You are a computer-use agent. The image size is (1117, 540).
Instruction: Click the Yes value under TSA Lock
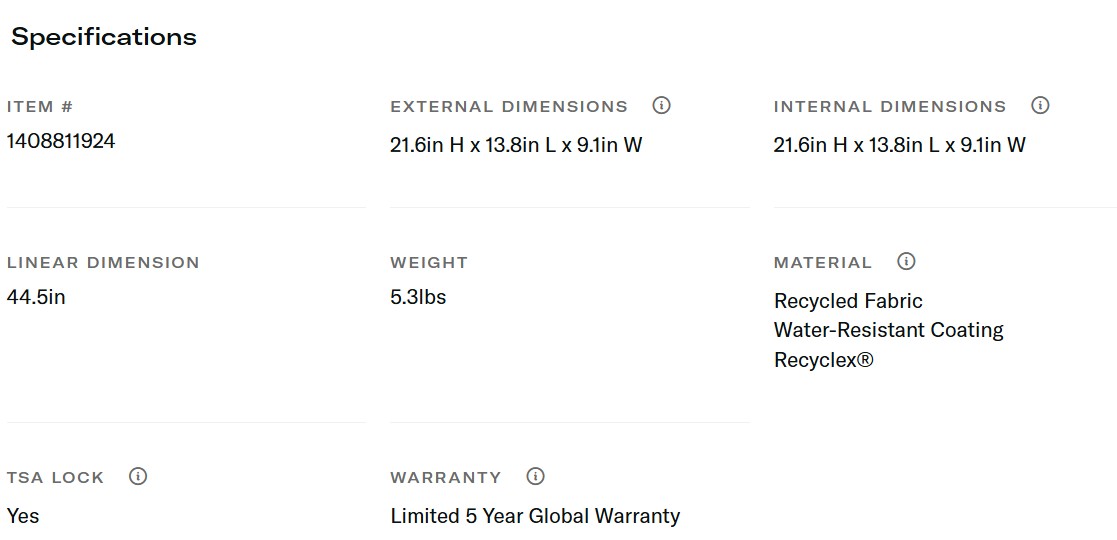(x=23, y=516)
